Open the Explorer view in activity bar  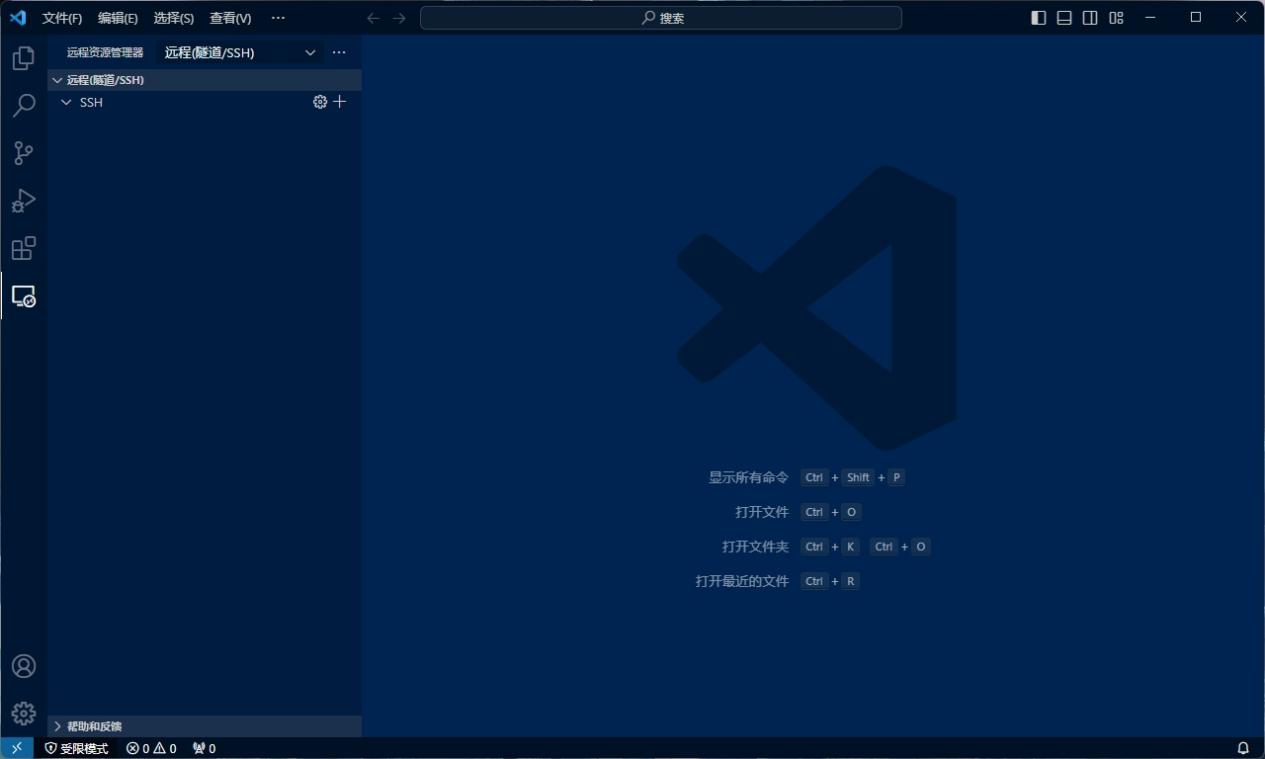pyautogui.click(x=23, y=59)
